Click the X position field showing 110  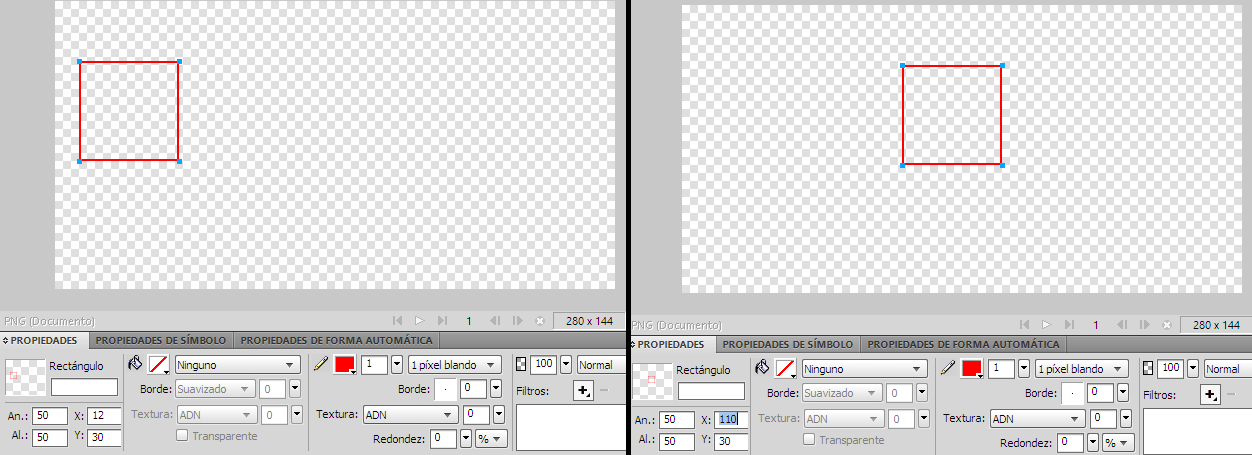point(731,419)
